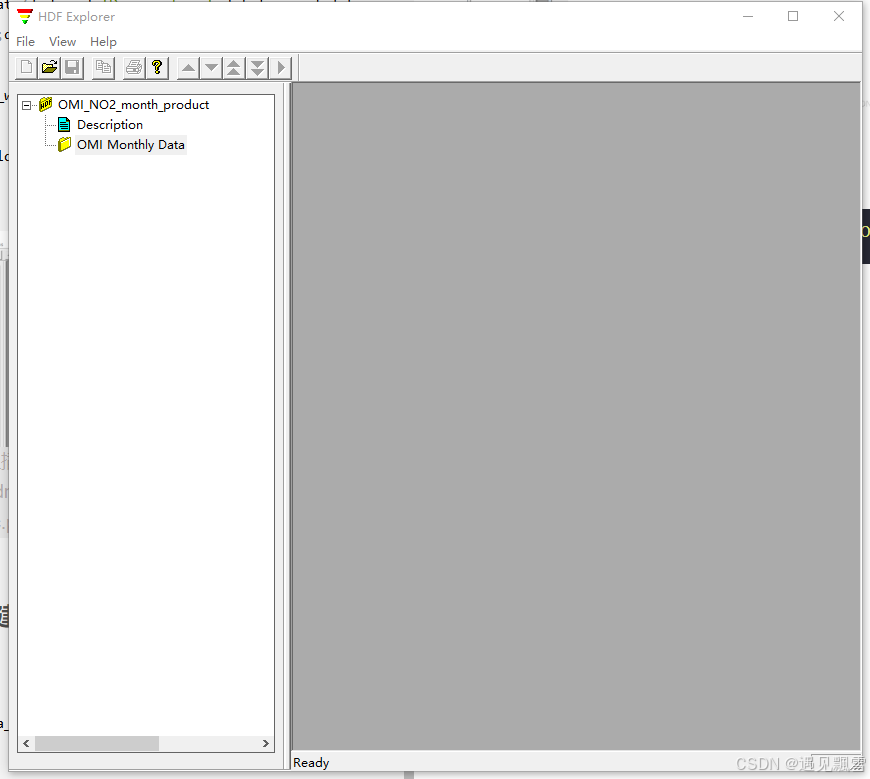The image size is (870, 779).
Task: Click the single down arrow toolbar button
Action: tap(211, 68)
